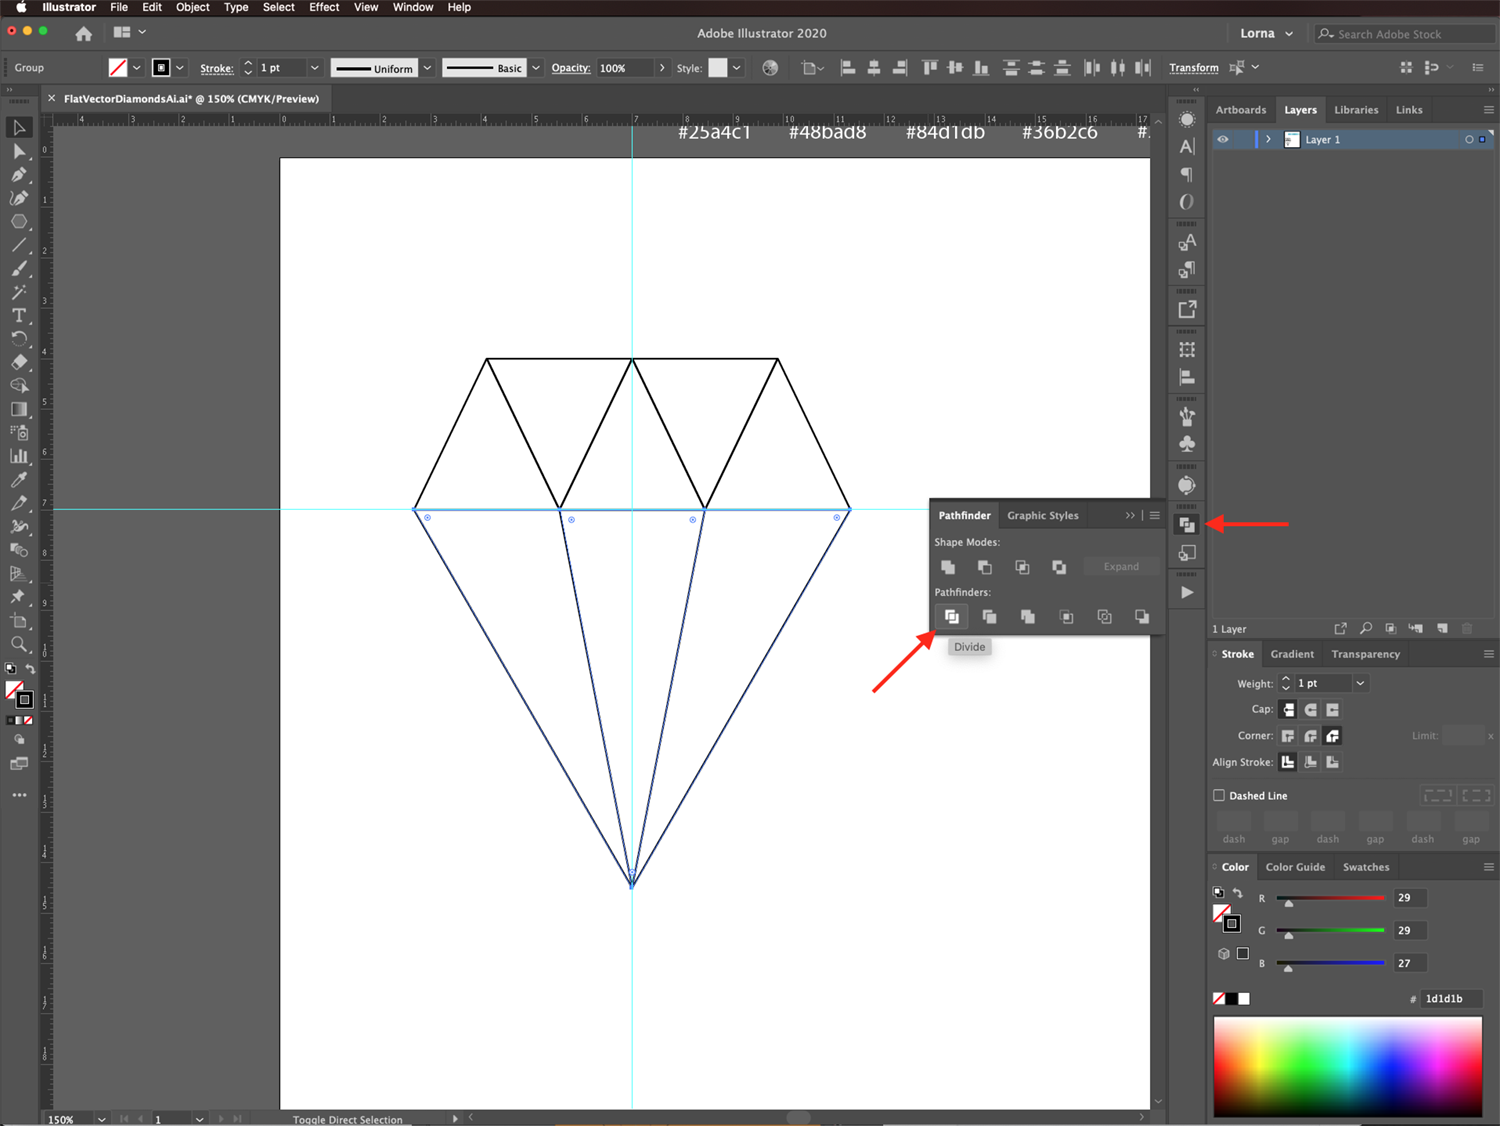Click the Opacity label link
The height and width of the screenshot is (1126, 1500).
pos(571,68)
